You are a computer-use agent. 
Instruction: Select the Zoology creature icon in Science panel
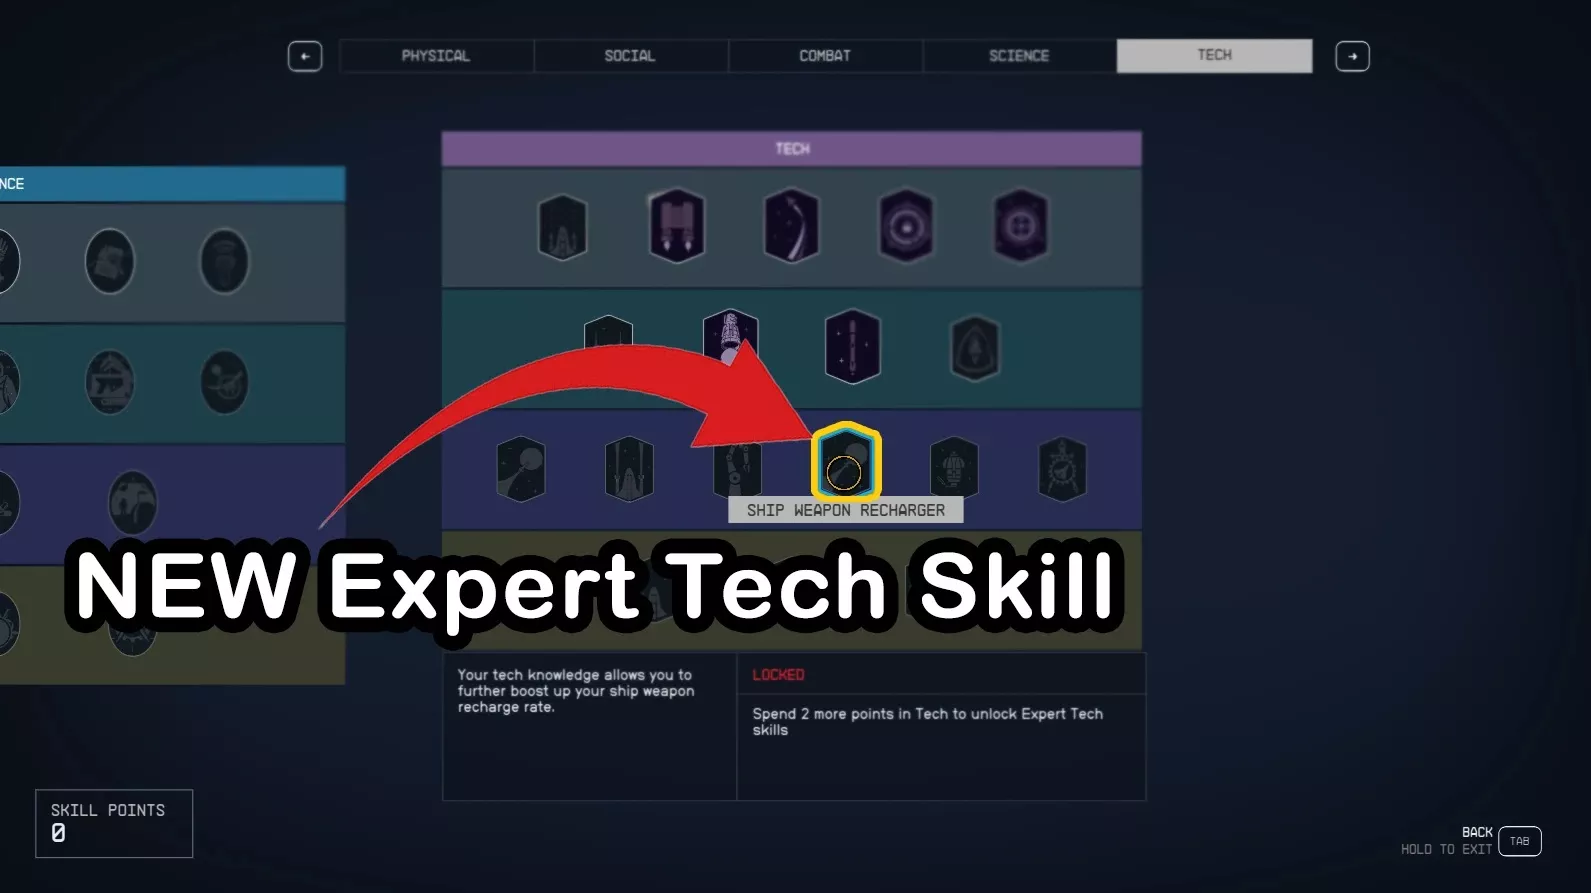pyautogui.click(x=225, y=382)
